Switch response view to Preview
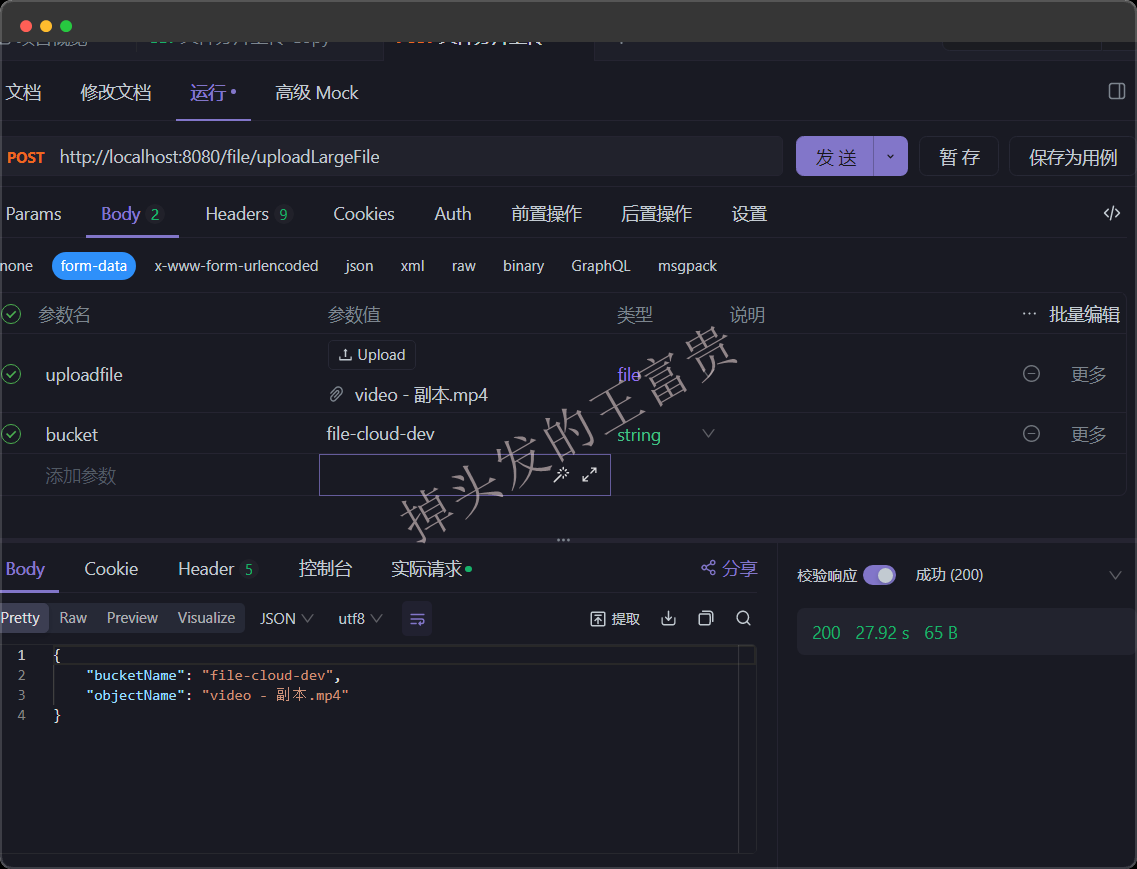The image size is (1137, 869). point(132,618)
